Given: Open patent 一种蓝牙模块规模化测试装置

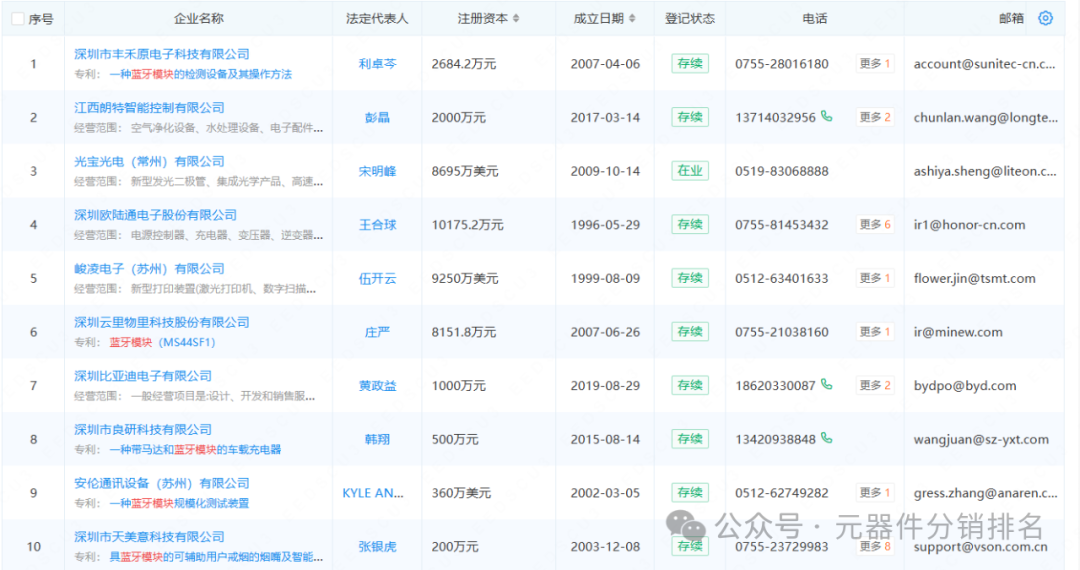Looking at the screenshot, I should pyautogui.click(x=179, y=503).
